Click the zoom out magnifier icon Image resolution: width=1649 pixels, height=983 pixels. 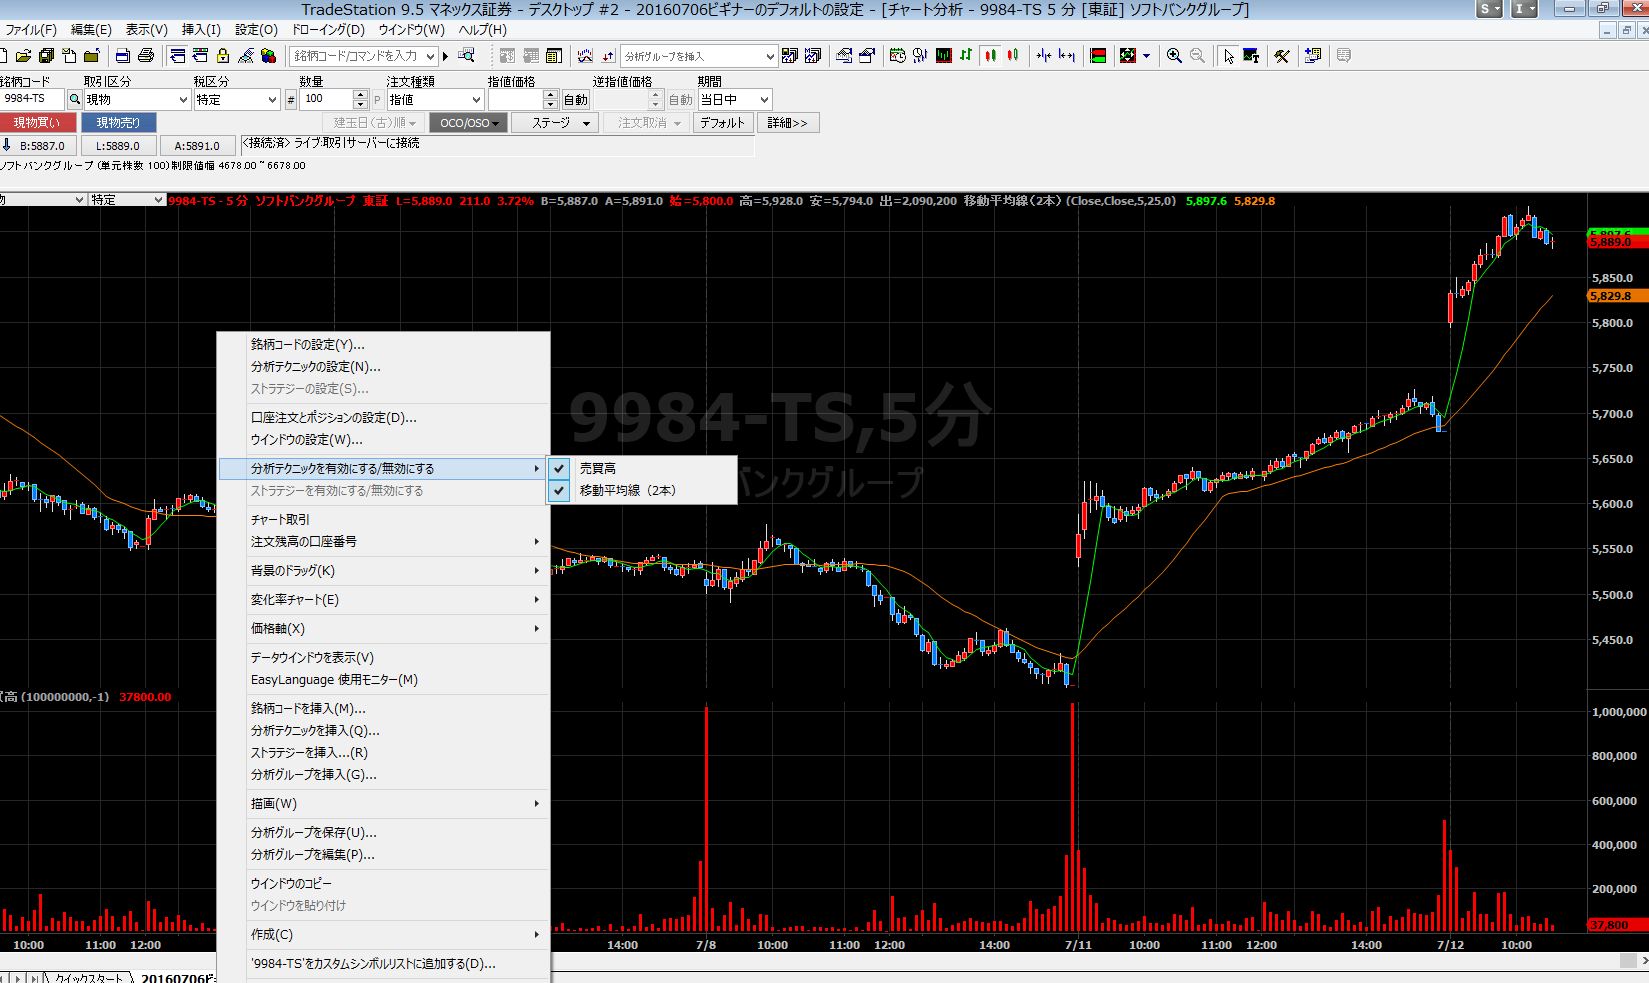point(1197,55)
